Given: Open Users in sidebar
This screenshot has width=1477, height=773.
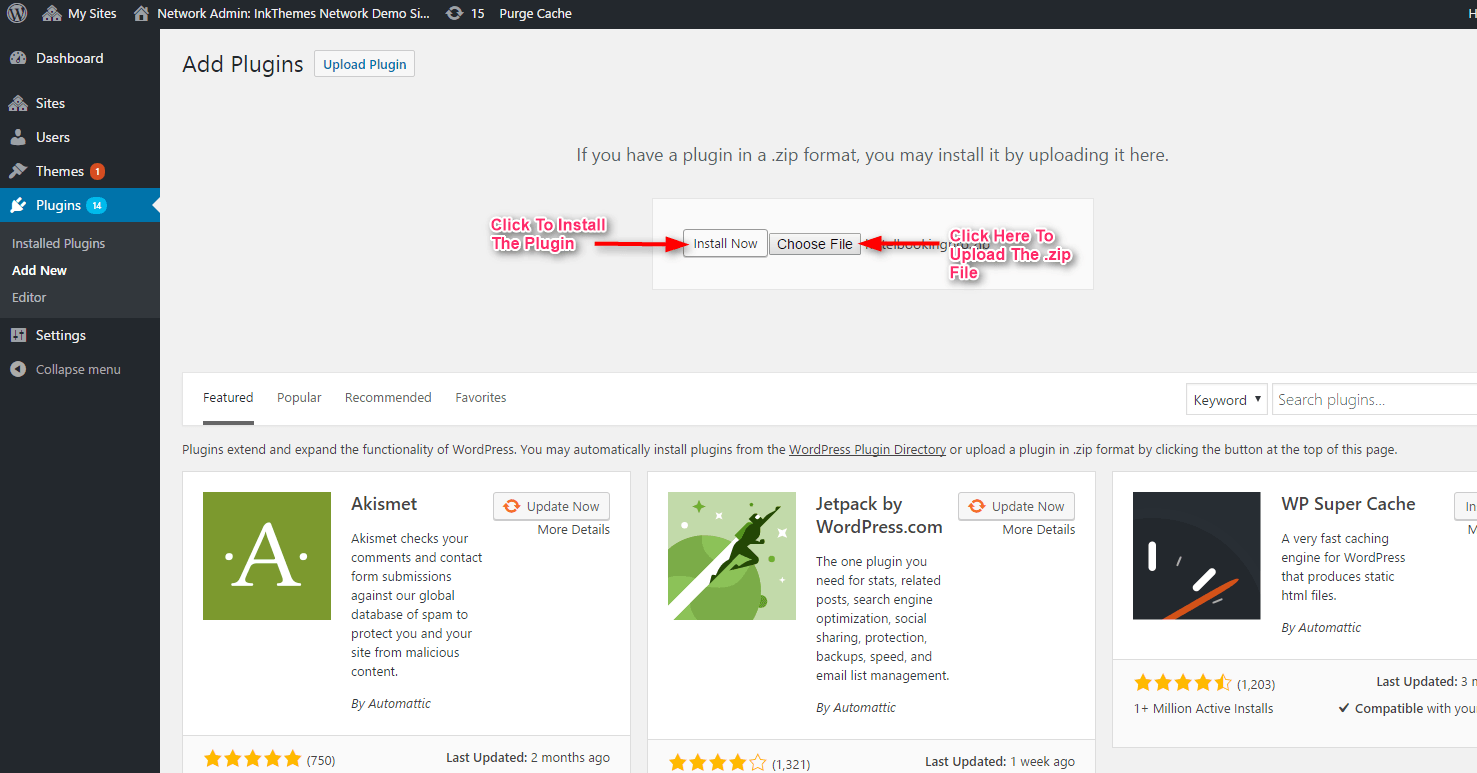Looking at the screenshot, I should (x=53, y=137).
